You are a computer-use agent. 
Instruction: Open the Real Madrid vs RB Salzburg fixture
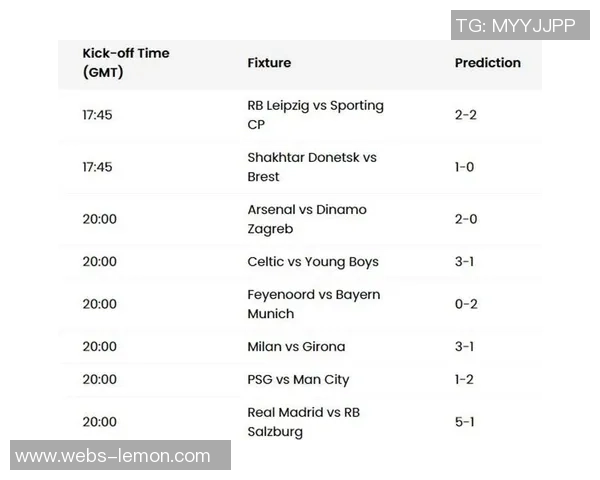point(303,422)
